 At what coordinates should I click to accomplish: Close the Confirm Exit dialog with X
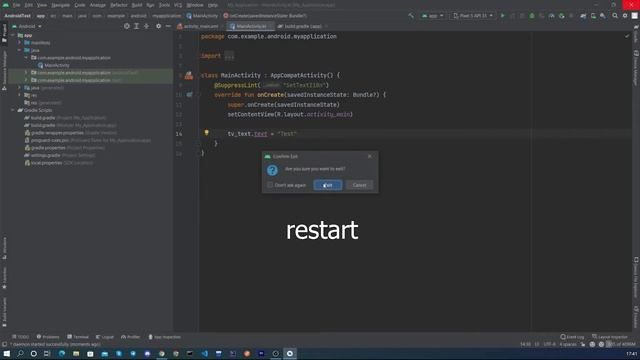[x=370, y=156]
